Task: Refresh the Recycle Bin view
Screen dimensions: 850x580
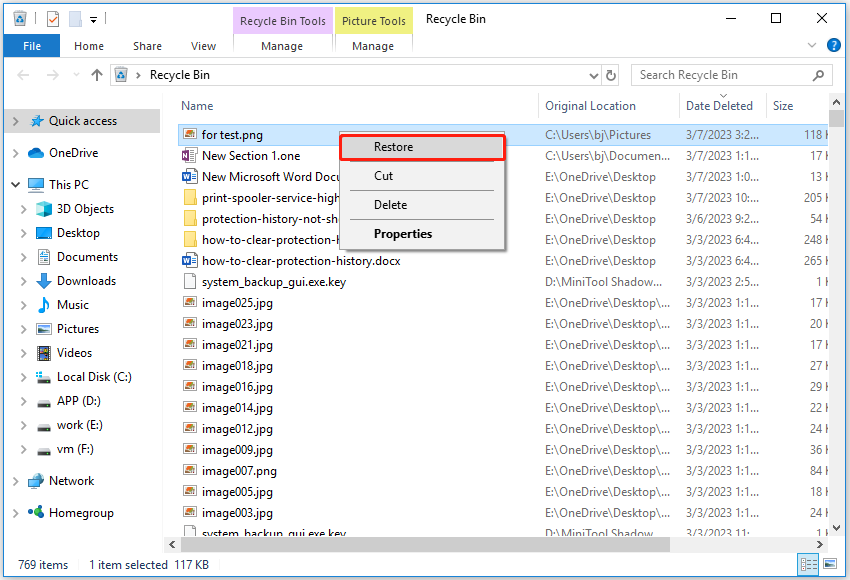Action: point(610,75)
